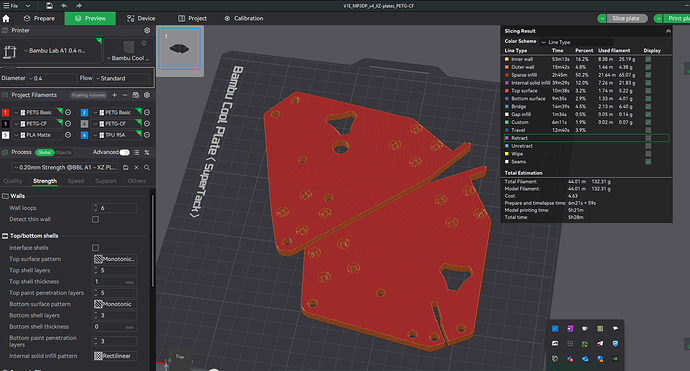The height and width of the screenshot is (371, 690).
Task: Open Bambu Lab A1 printer dropdown
Action: (x=56, y=51)
